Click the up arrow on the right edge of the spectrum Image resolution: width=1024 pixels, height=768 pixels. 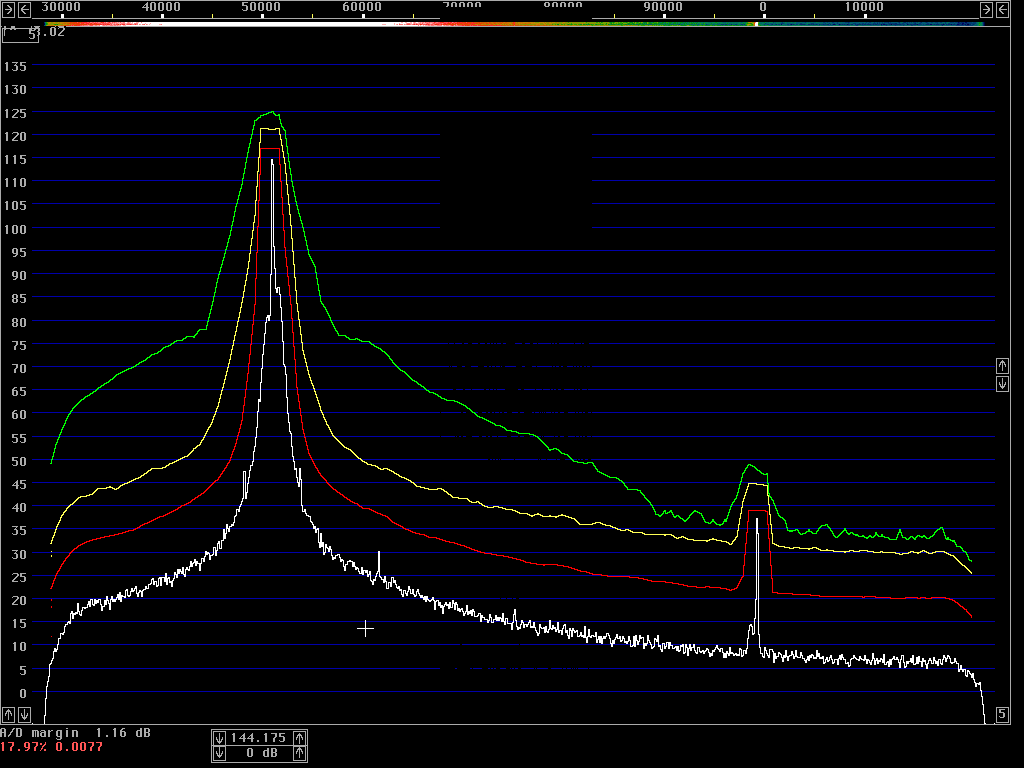pos(1002,365)
